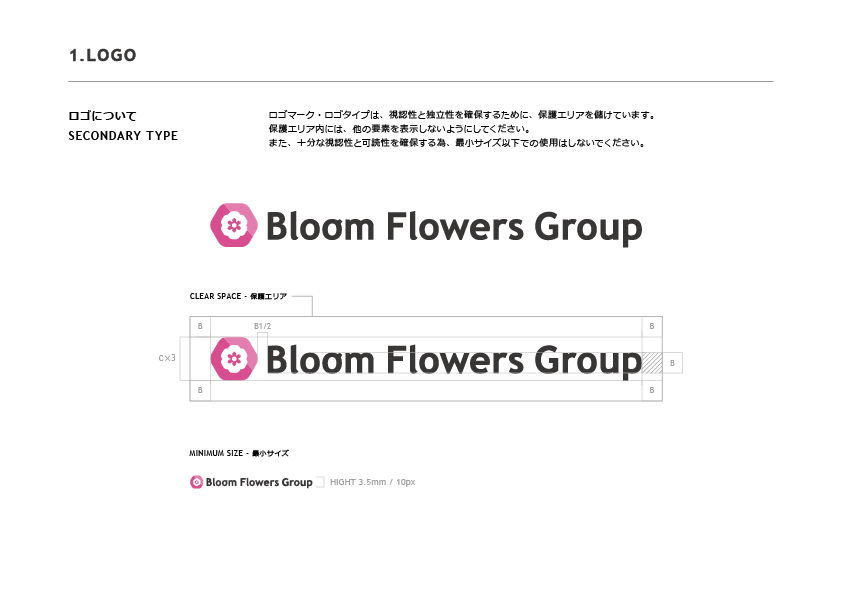Click the large pink flower logo mark
The width and height of the screenshot is (842, 596).
(234, 225)
